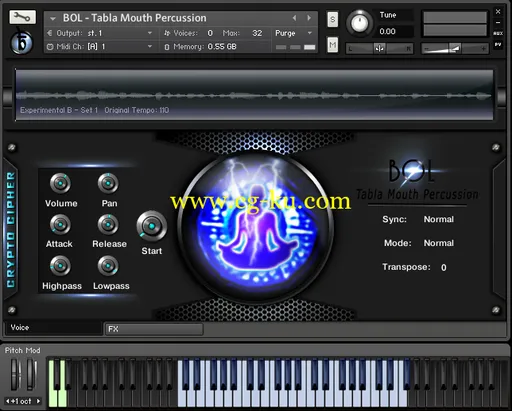Click the Pan knob in the voice panel

pyautogui.click(x=108, y=184)
